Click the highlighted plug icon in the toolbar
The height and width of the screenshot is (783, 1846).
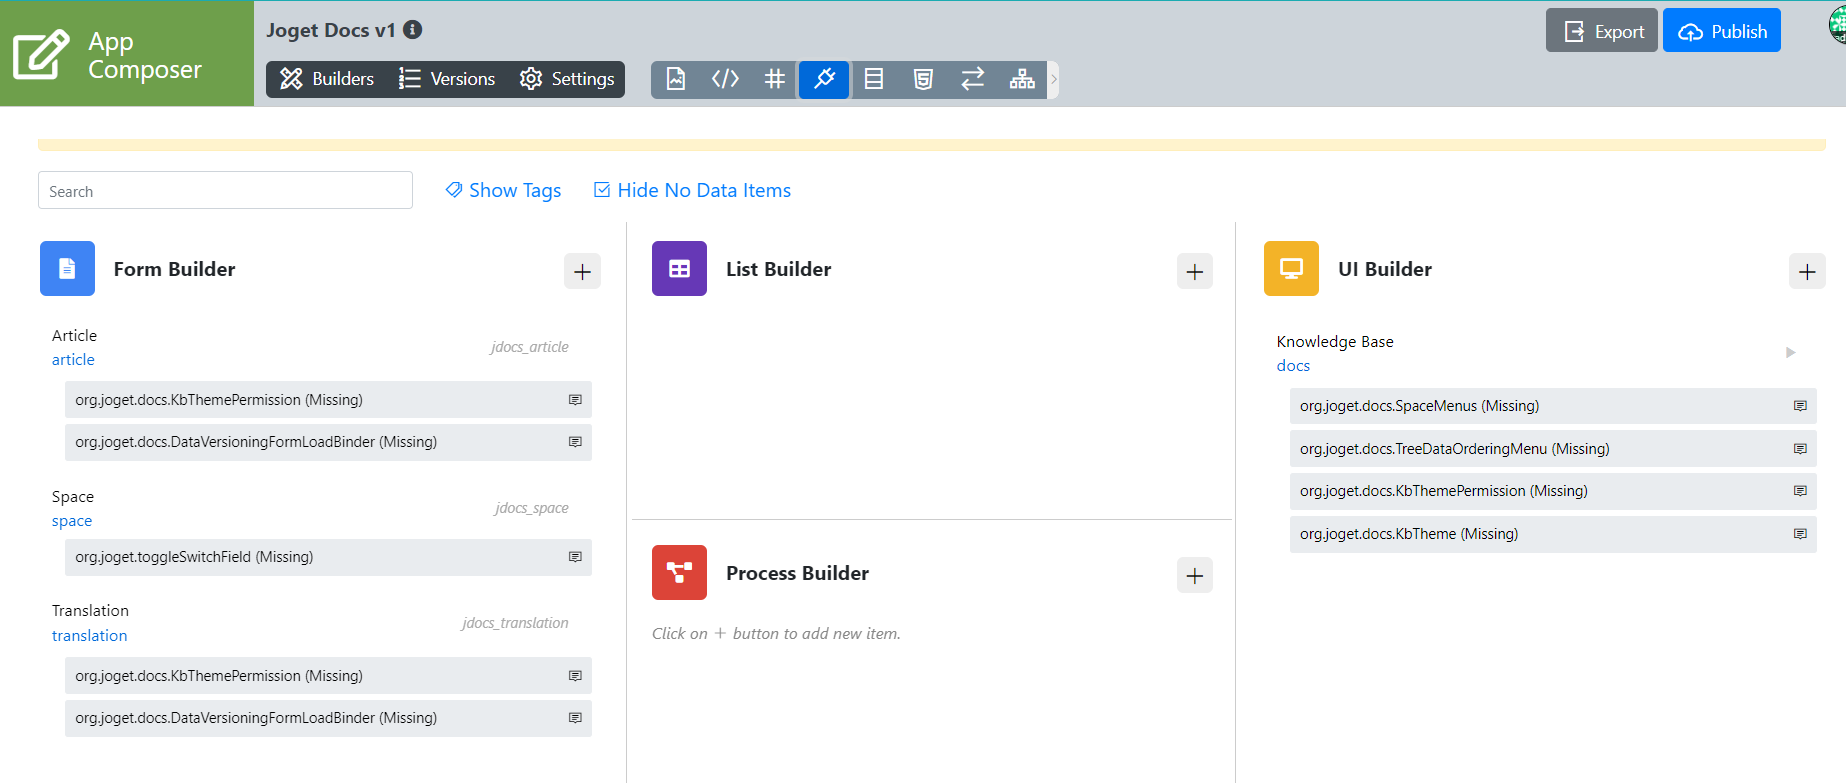click(824, 79)
